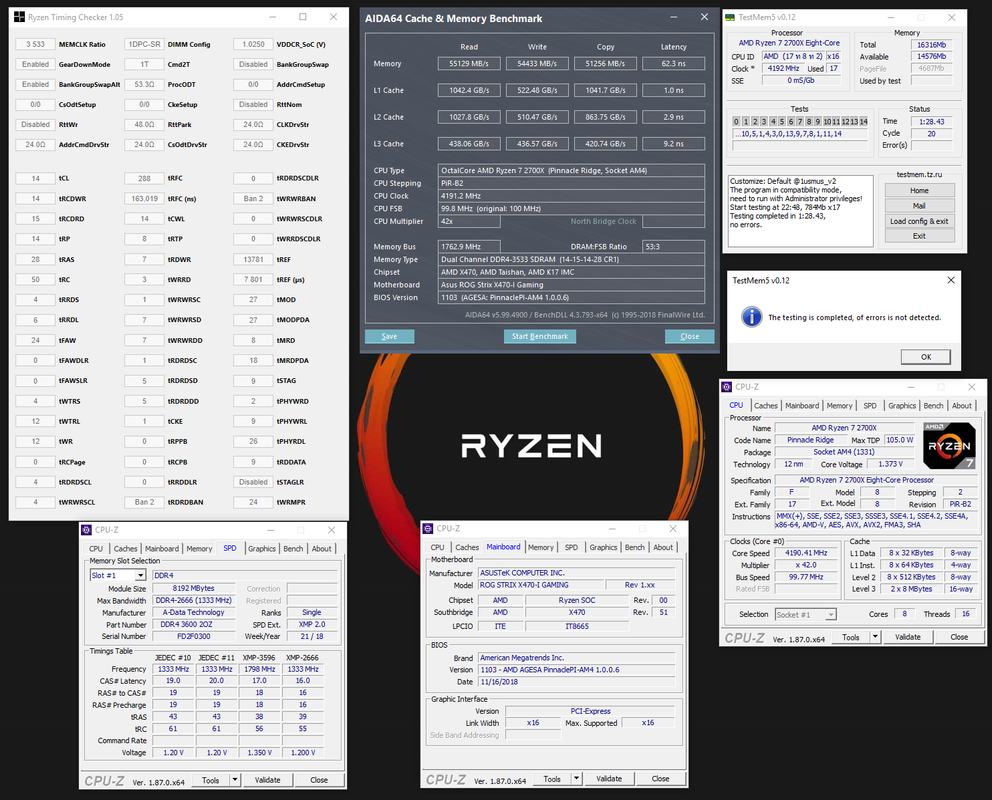Open the Slot #1 dropdown in CPU-Z SPD
992x800 pixels.
(x=140, y=575)
